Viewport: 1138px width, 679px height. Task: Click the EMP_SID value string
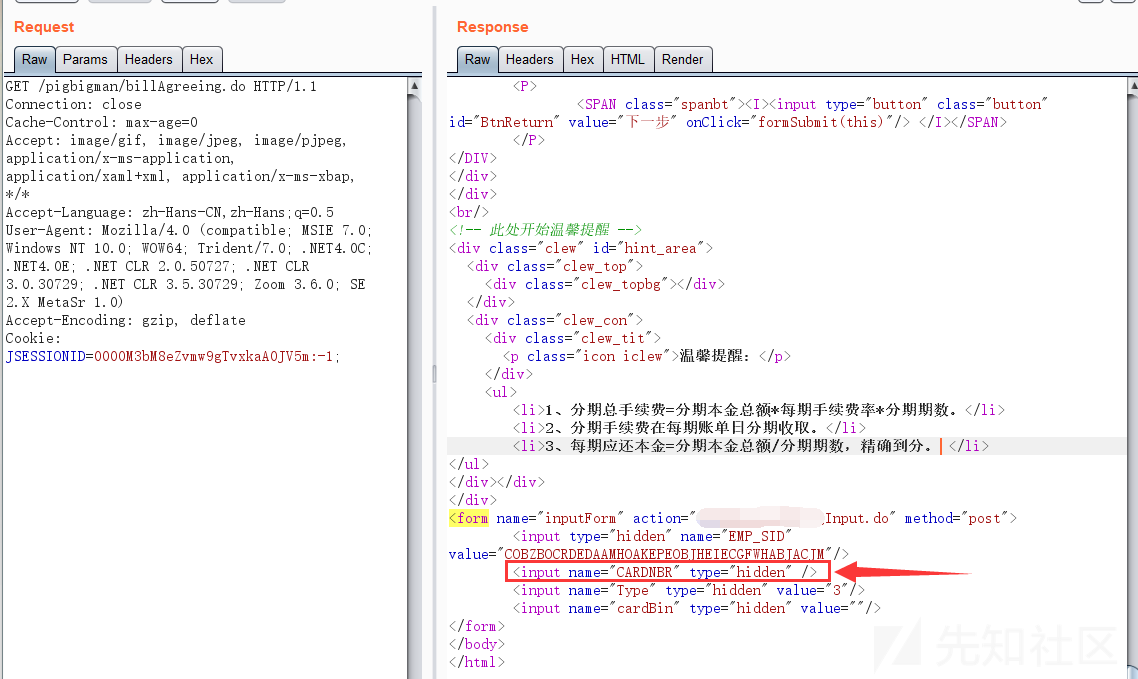(x=664, y=554)
